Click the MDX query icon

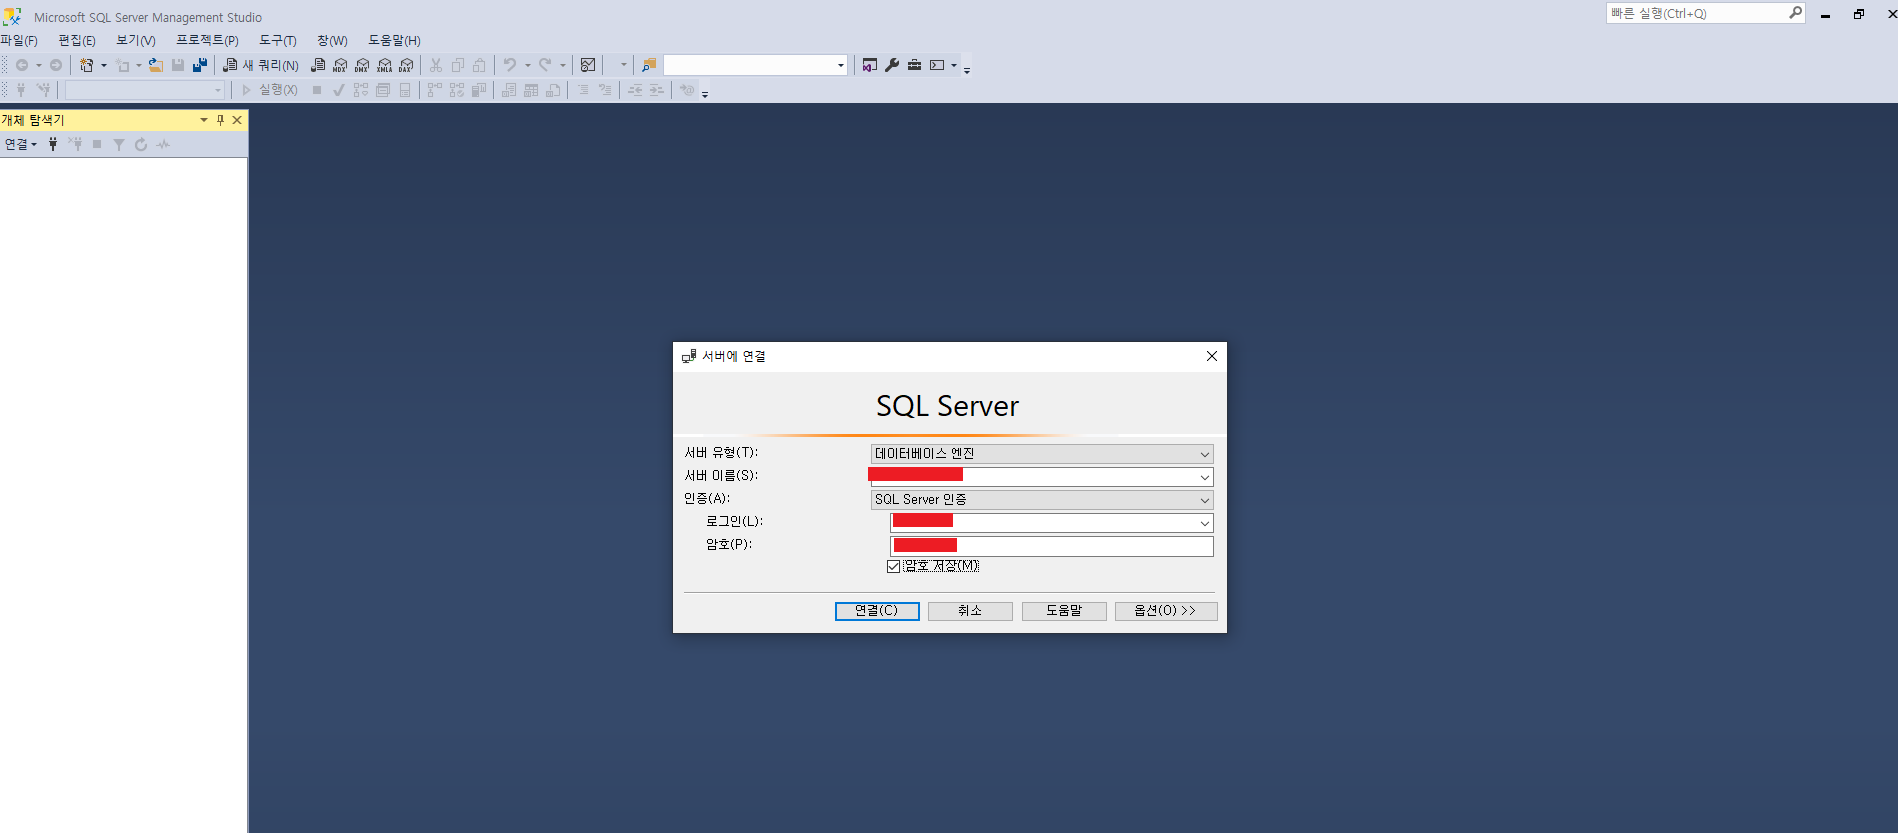340,65
